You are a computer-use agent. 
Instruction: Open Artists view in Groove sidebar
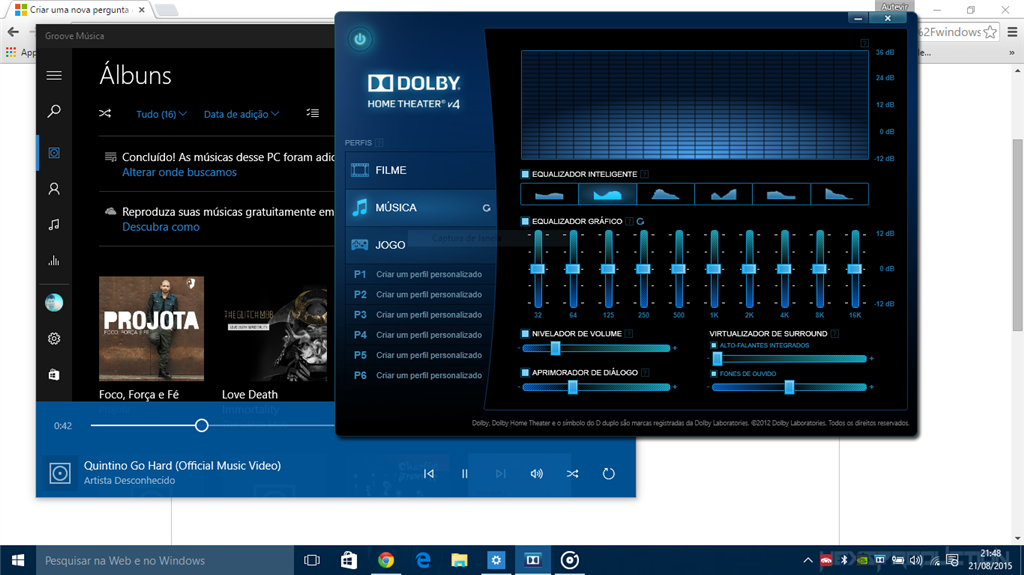[54, 189]
